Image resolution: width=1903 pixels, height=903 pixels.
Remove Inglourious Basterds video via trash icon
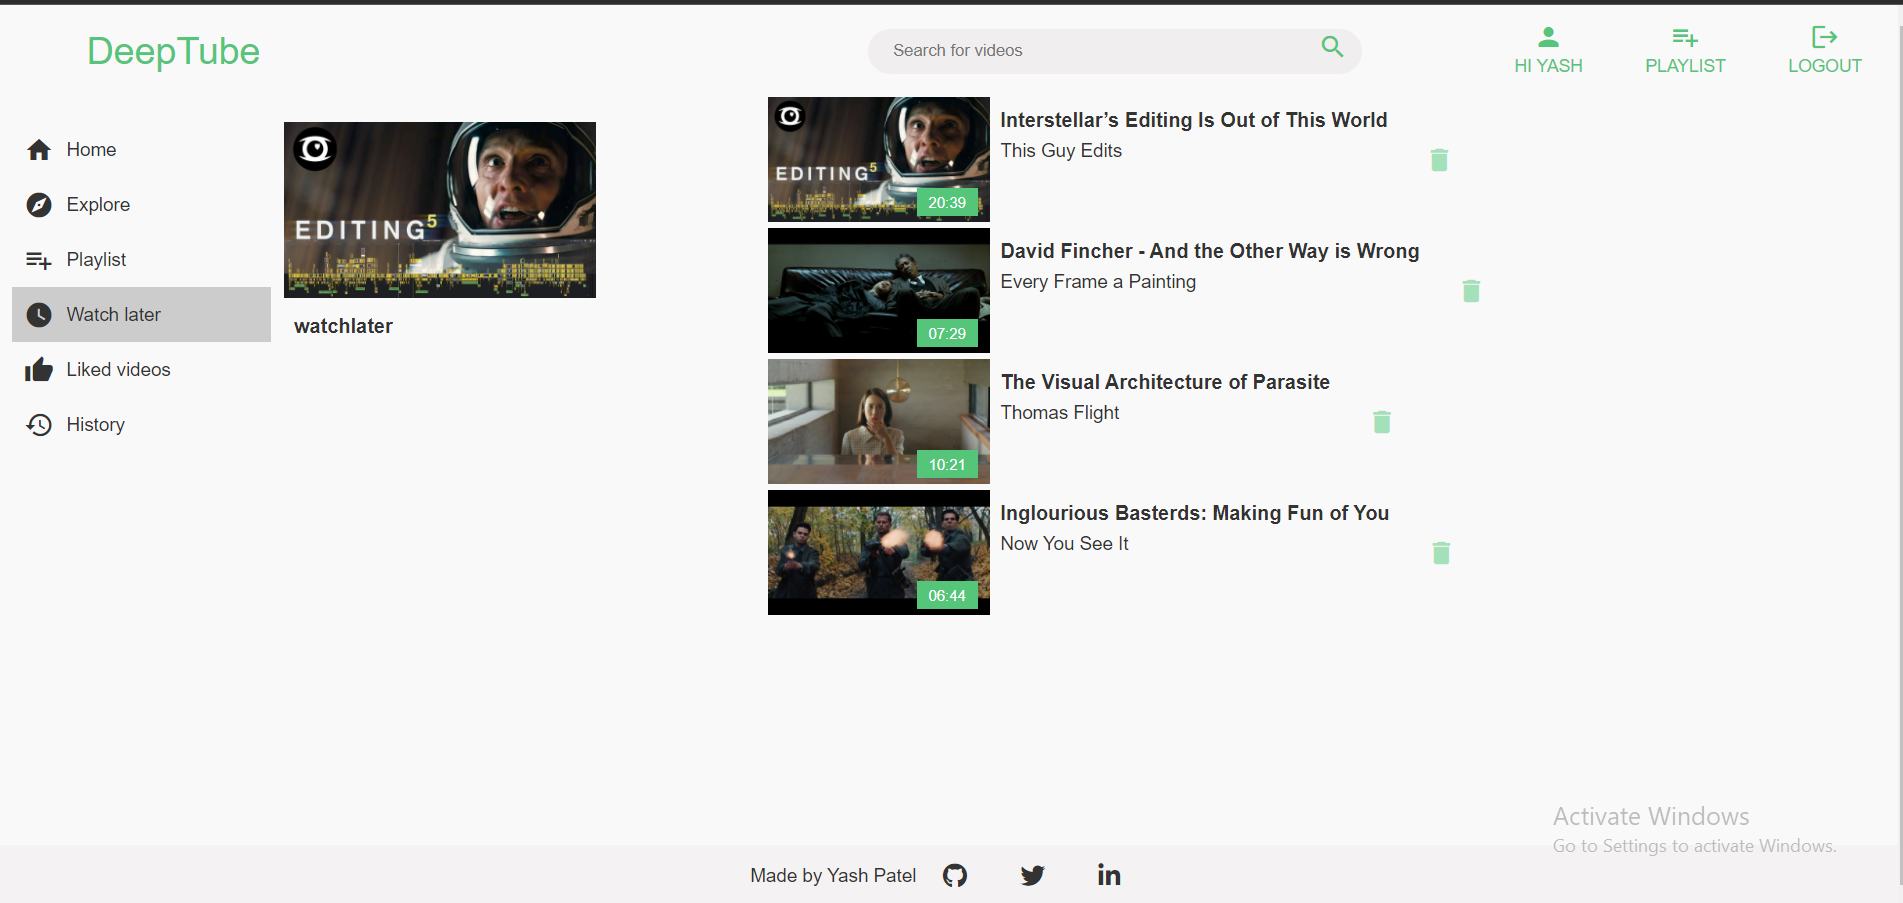pos(1441,553)
